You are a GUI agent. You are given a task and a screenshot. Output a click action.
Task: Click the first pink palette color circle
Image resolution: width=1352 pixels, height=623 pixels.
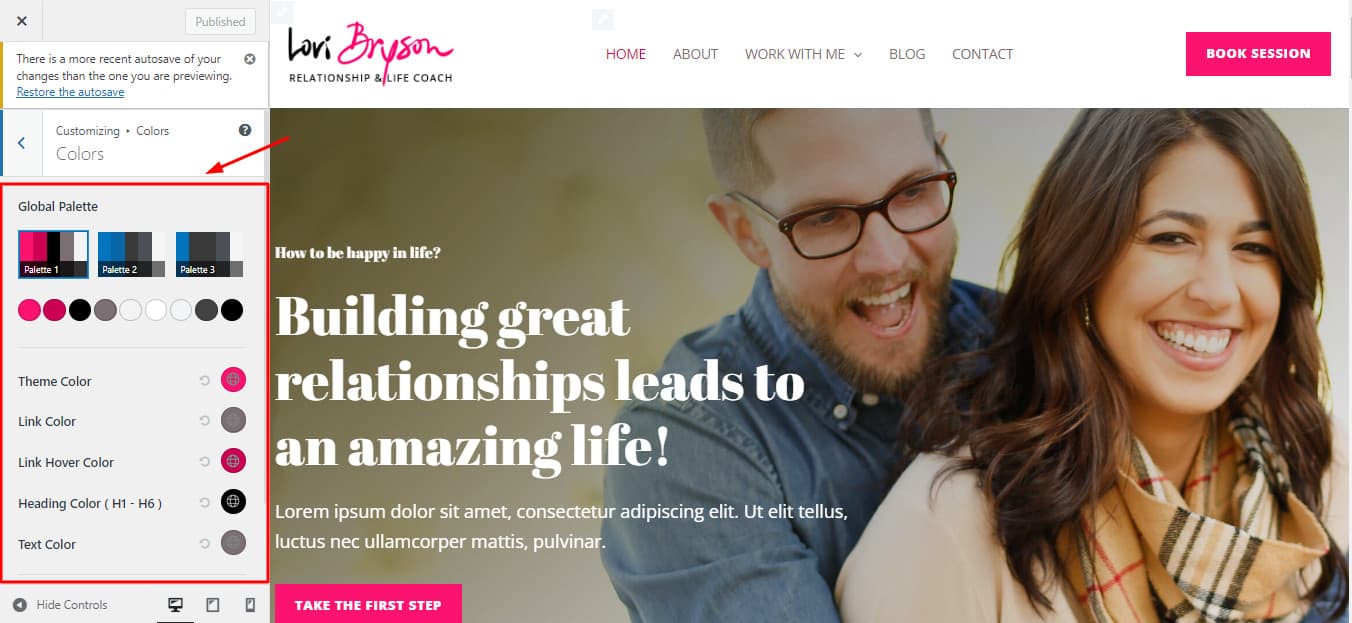29,310
